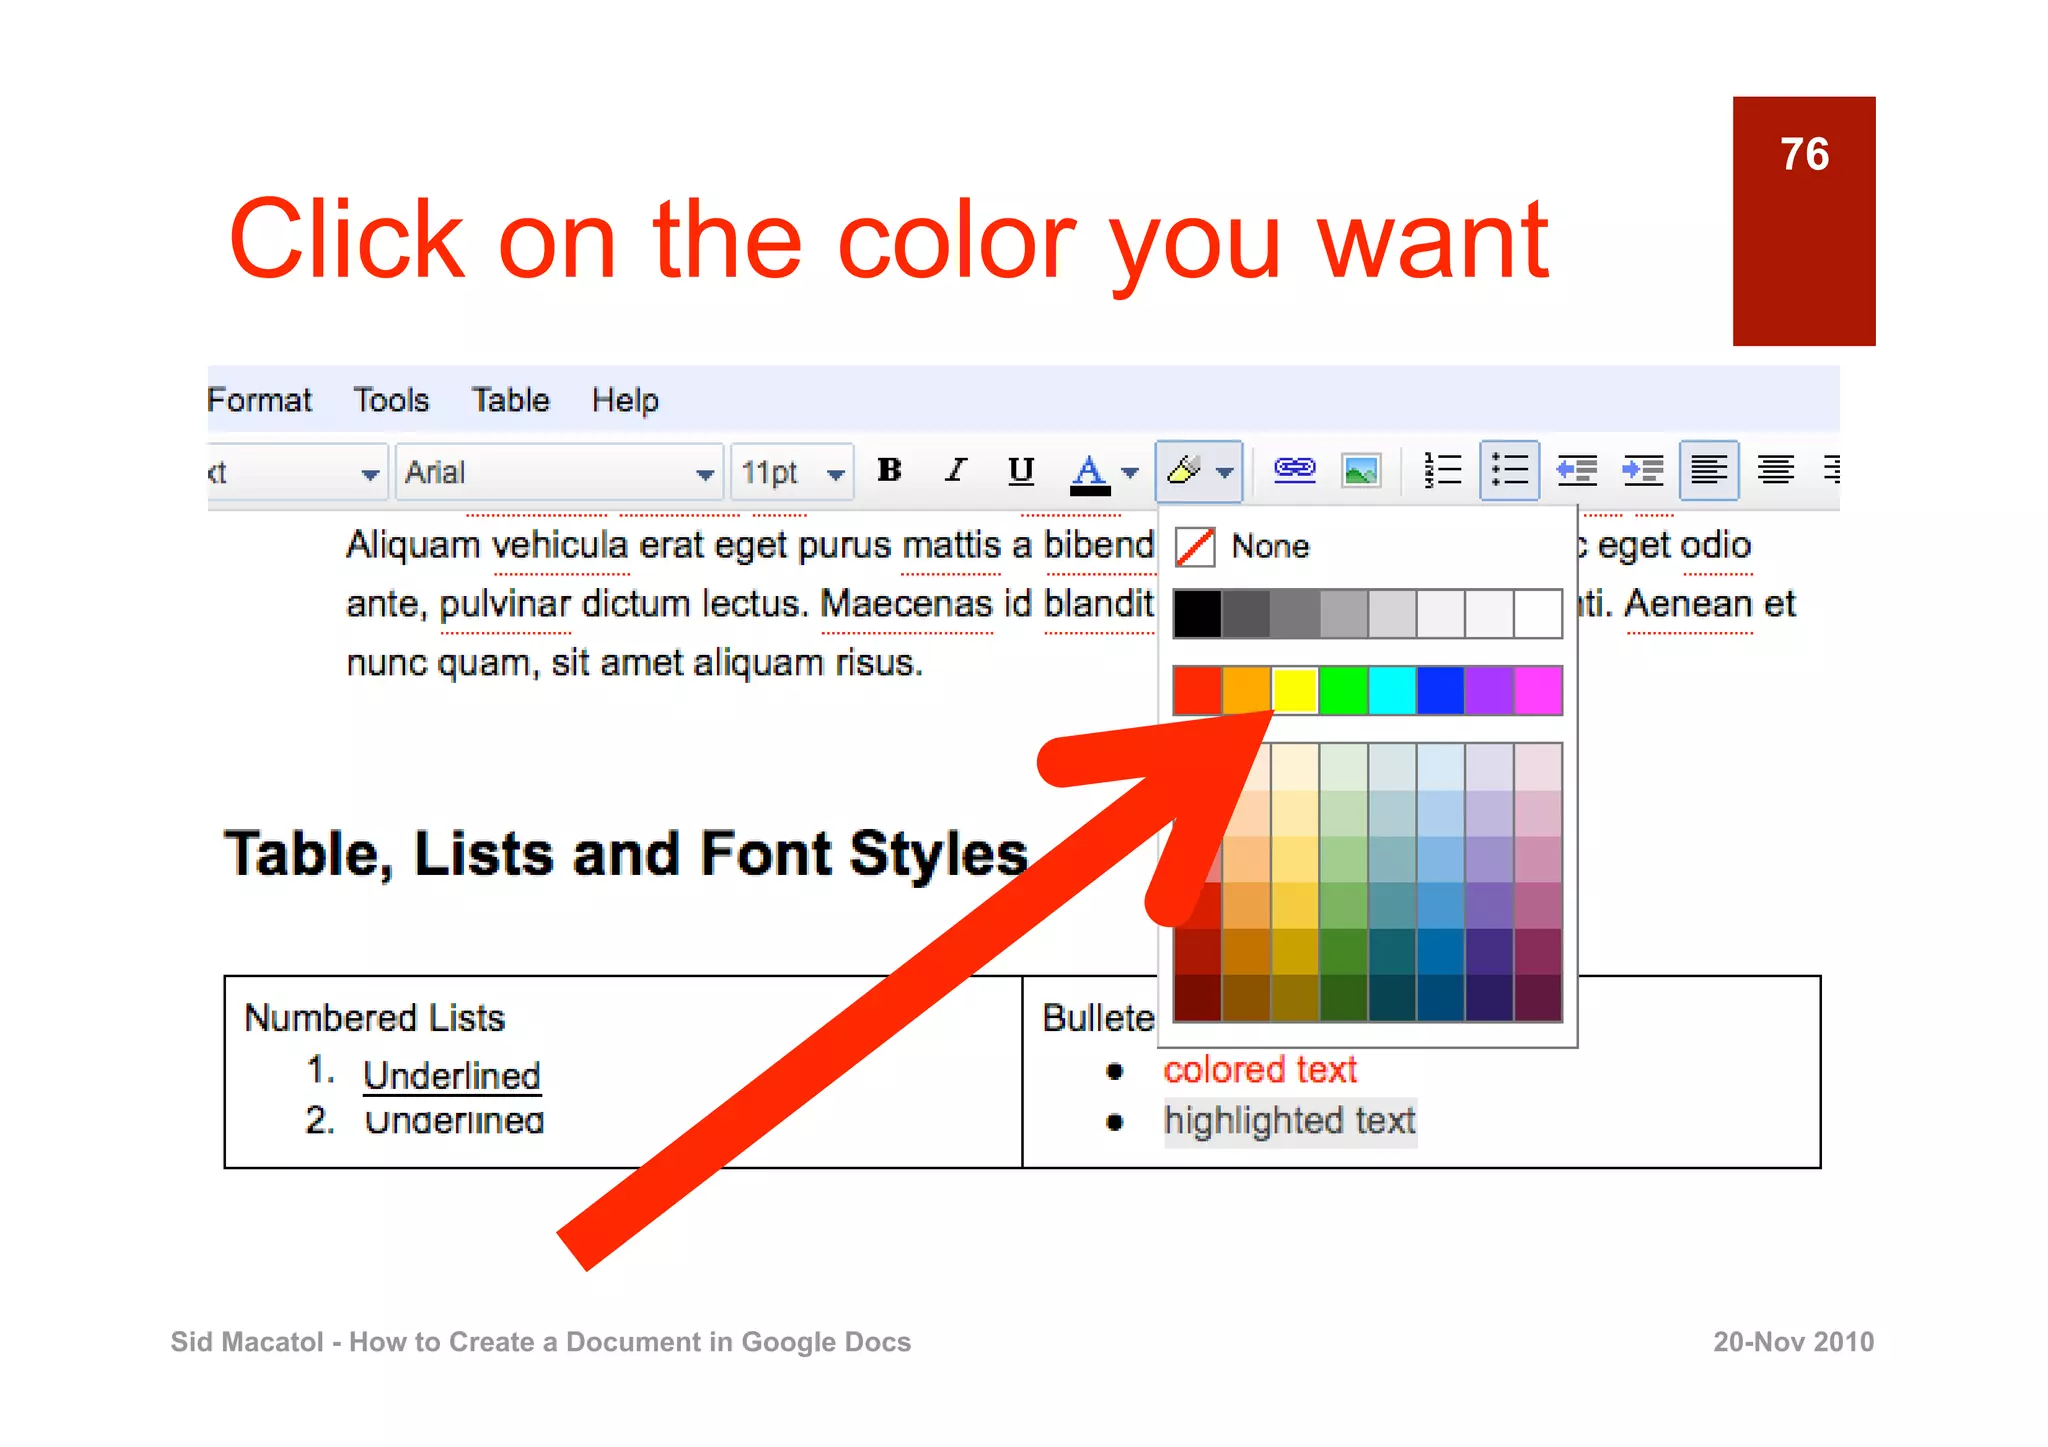
Task: Select the bright blue swatch
Action: click(x=1441, y=691)
